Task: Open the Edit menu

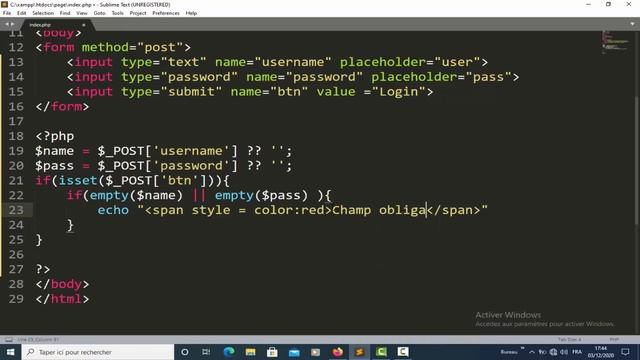Action: 22,13
